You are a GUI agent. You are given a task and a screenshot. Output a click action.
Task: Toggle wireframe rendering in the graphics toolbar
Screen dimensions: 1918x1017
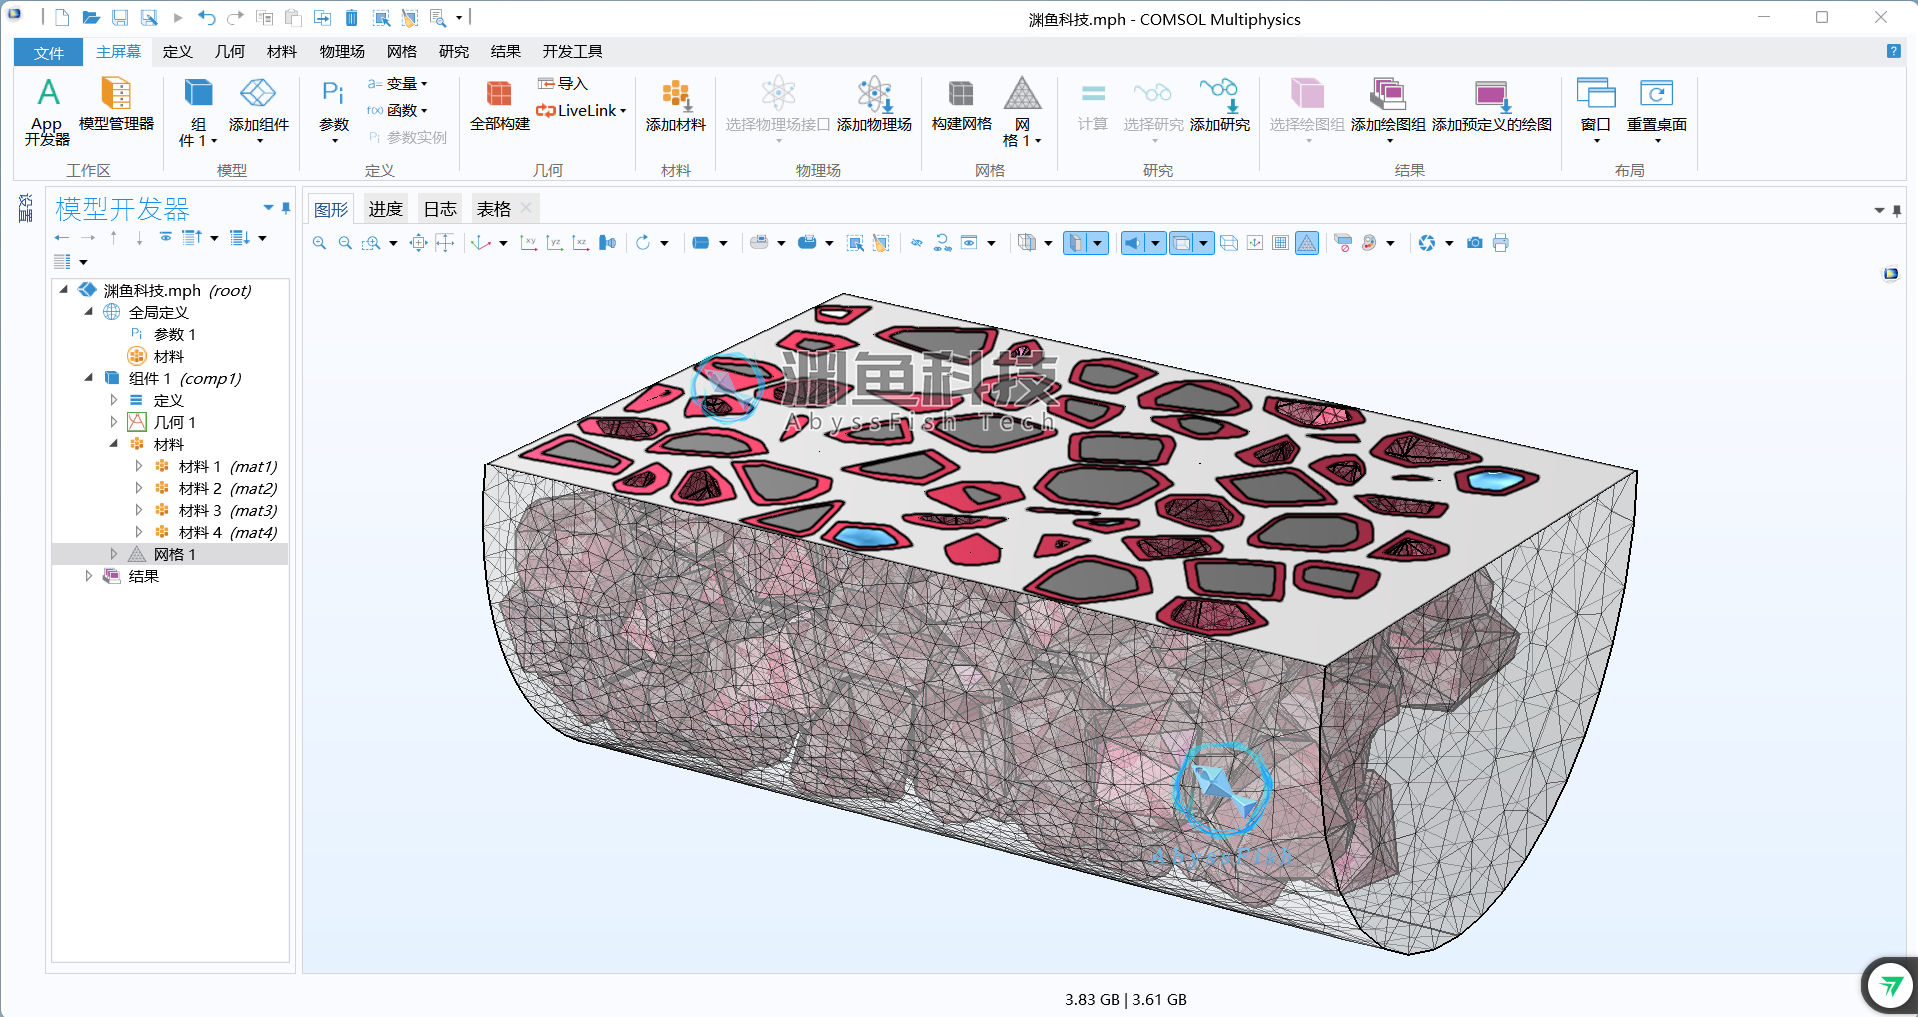(x=1229, y=243)
